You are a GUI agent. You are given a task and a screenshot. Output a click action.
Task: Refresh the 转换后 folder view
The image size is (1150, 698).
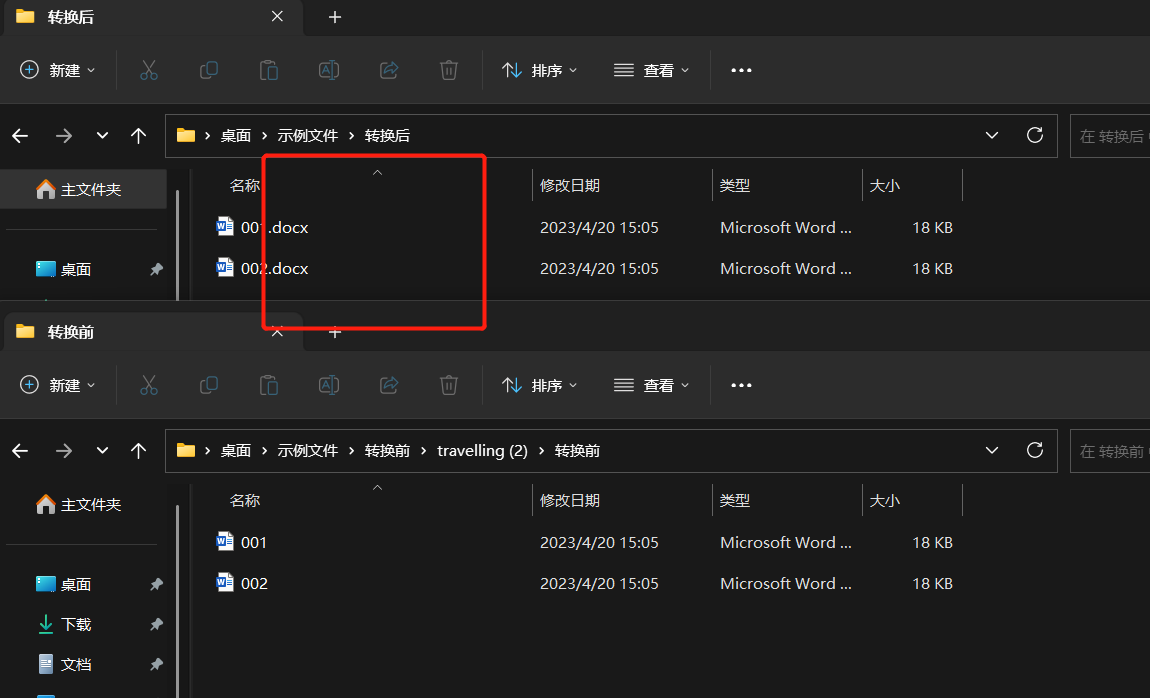[x=1035, y=135]
